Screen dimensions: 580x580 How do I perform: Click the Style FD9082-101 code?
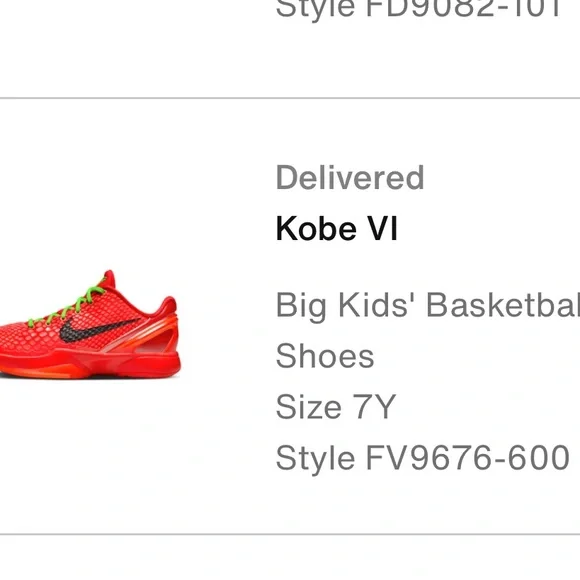click(418, 8)
